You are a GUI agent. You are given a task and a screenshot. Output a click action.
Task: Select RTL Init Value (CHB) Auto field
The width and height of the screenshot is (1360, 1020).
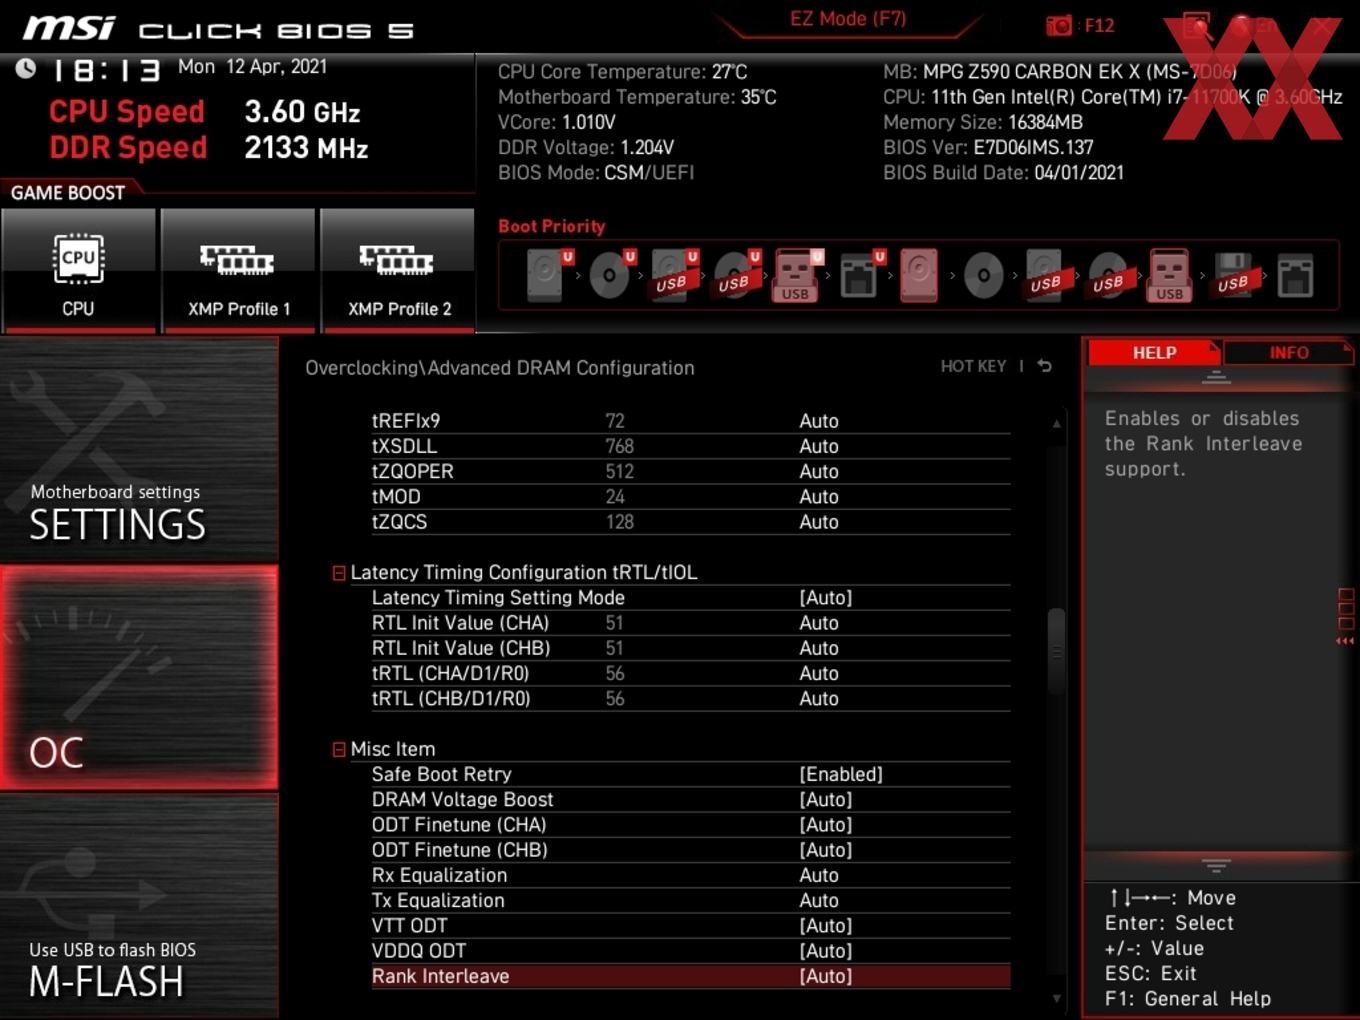click(819, 648)
